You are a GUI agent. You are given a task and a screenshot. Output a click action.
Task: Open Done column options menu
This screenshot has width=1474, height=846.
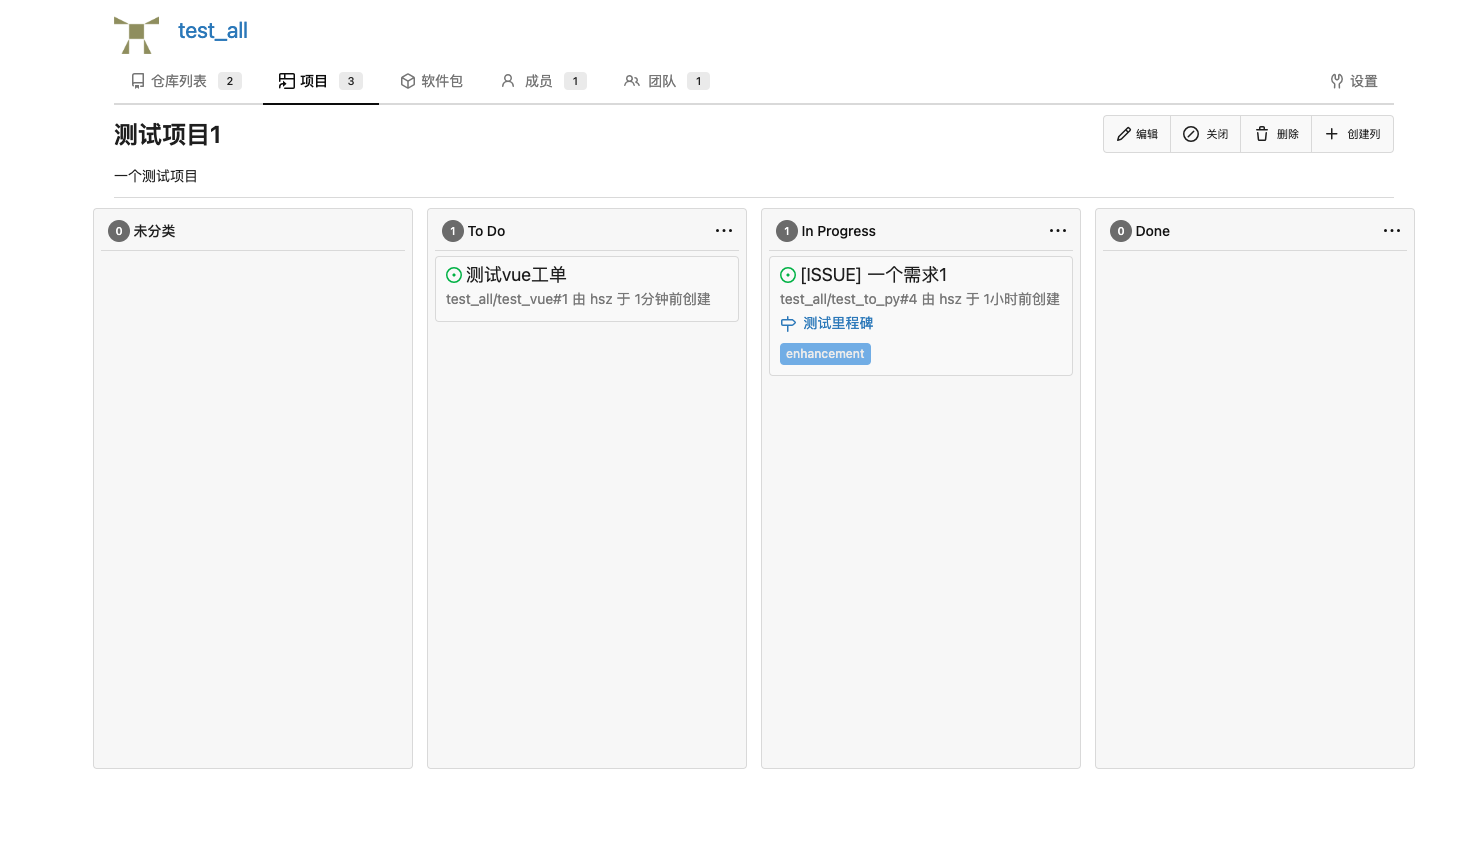pos(1392,231)
